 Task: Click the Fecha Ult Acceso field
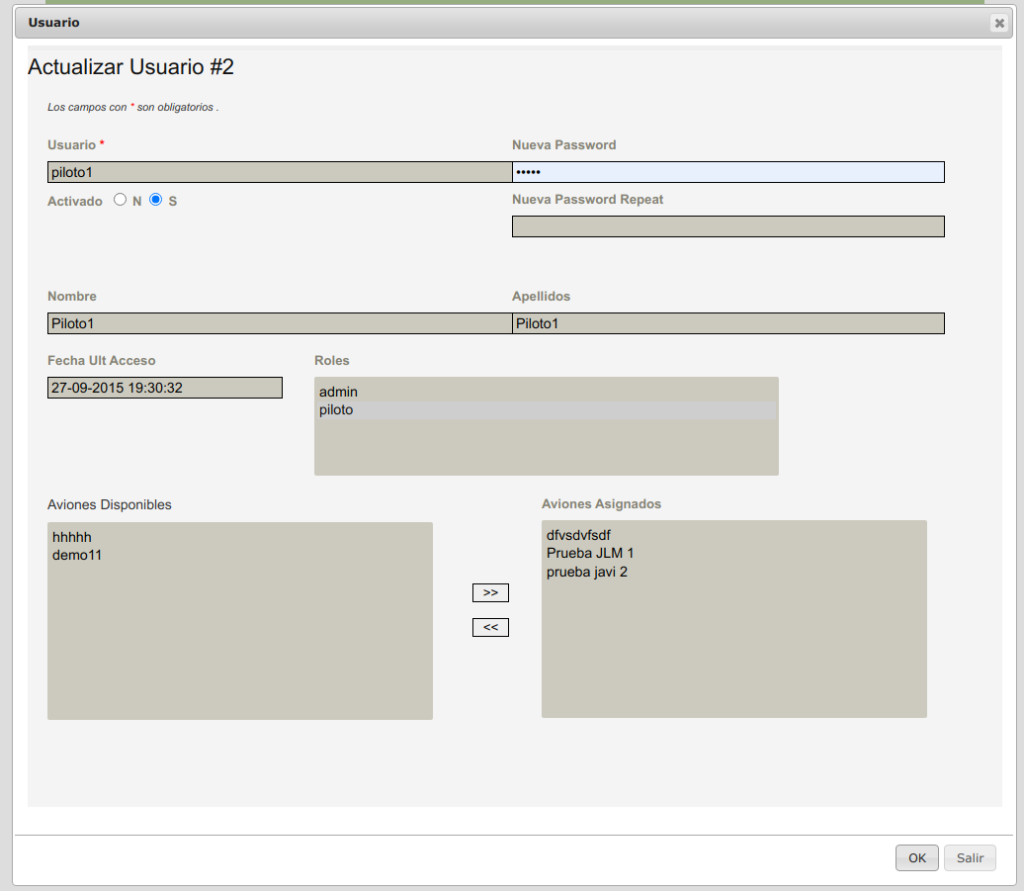point(165,388)
